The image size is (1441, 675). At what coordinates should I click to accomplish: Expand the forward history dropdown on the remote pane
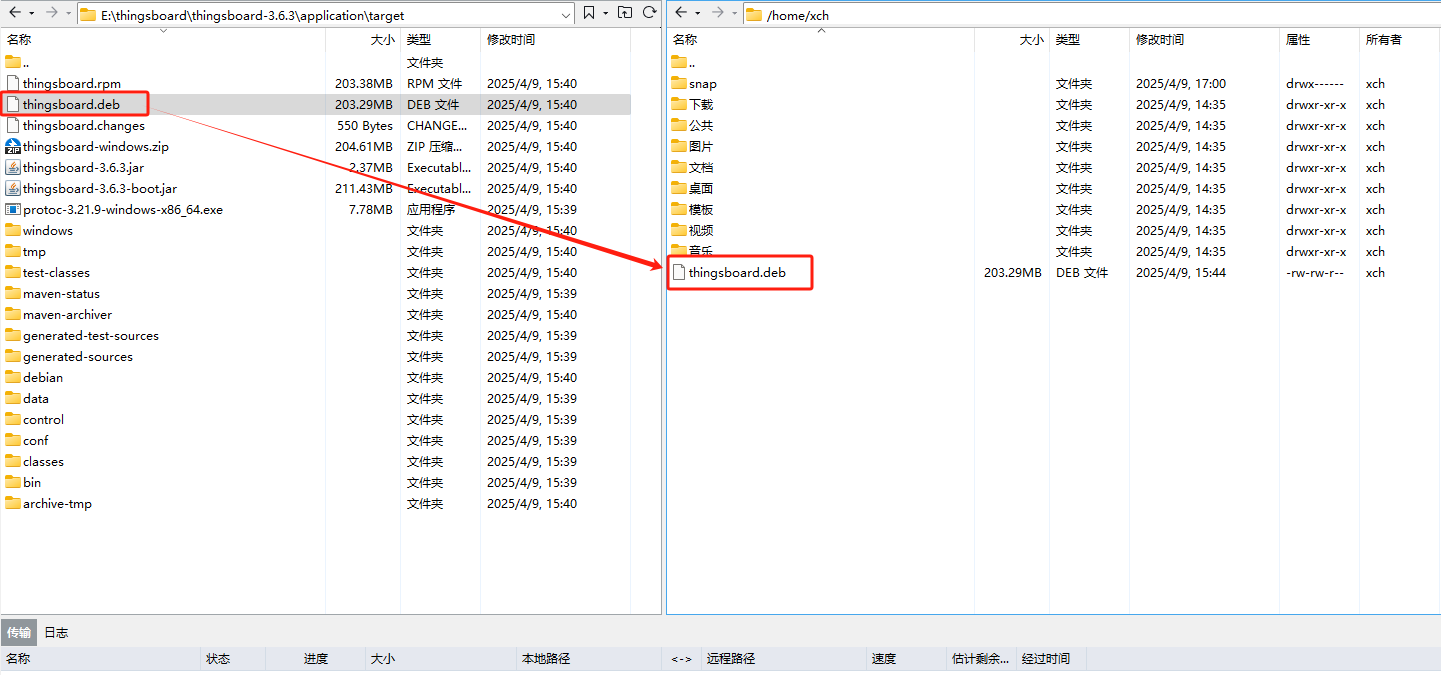(733, 14)
